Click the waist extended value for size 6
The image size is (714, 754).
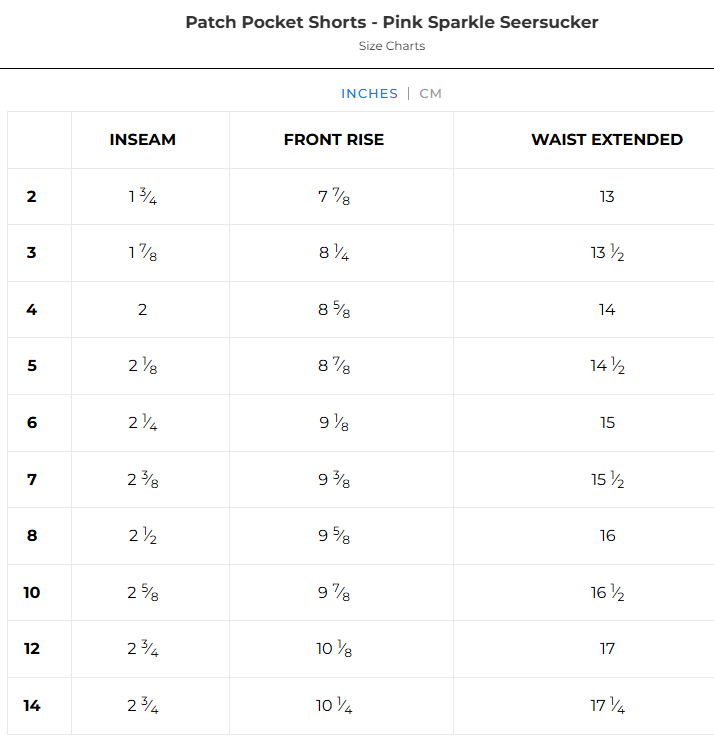point(607,423)
